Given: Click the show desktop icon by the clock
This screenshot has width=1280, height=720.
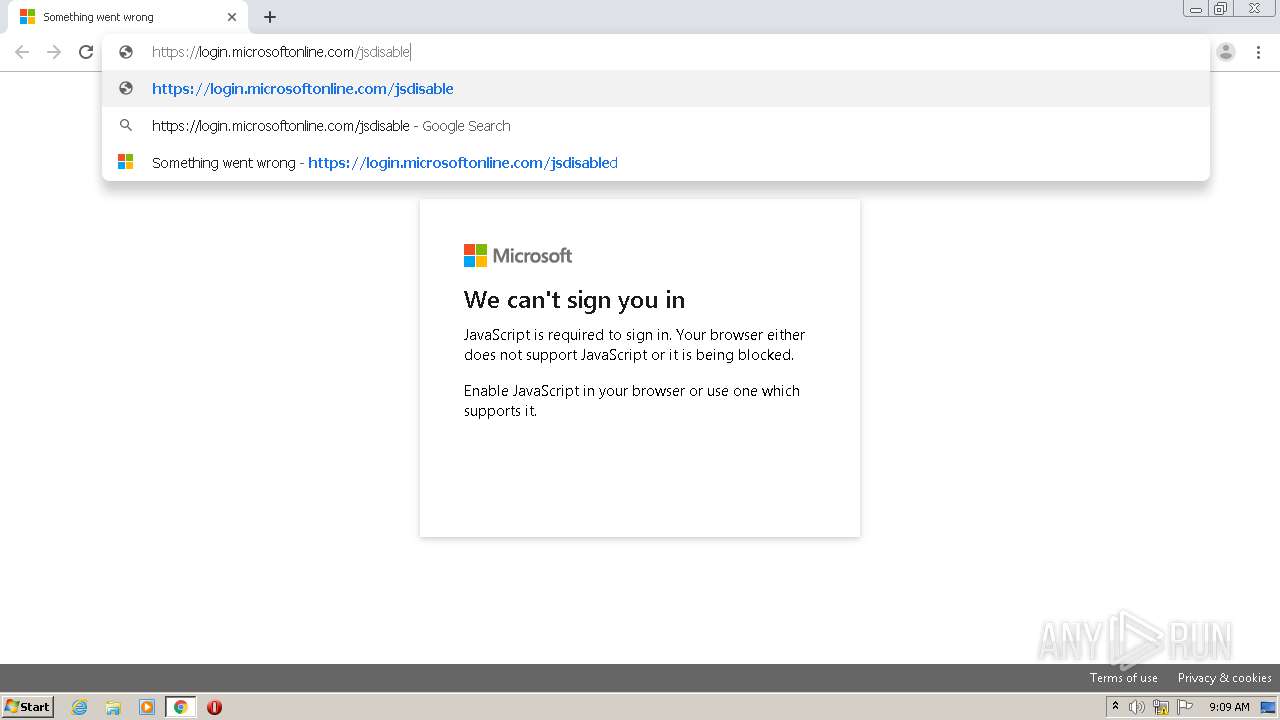Looking at the screenshot, I should [x=1268, y=707].
